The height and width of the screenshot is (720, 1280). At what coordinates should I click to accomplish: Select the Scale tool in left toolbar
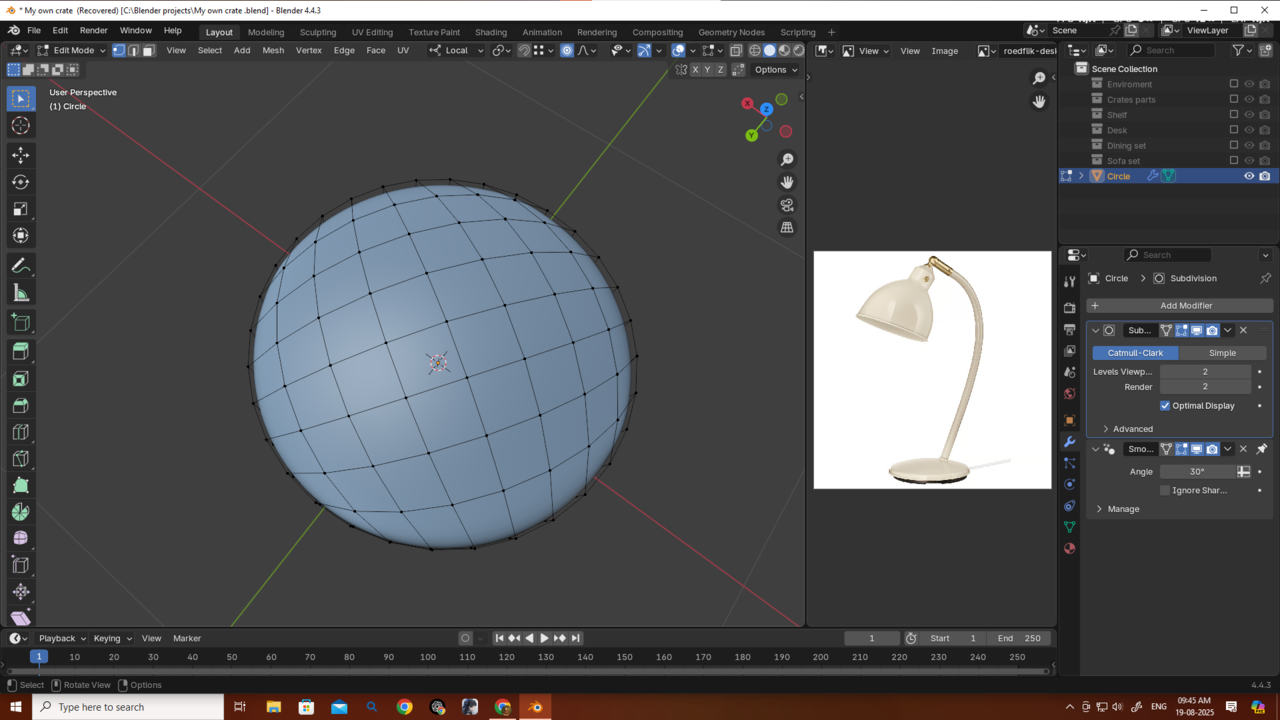20,209
